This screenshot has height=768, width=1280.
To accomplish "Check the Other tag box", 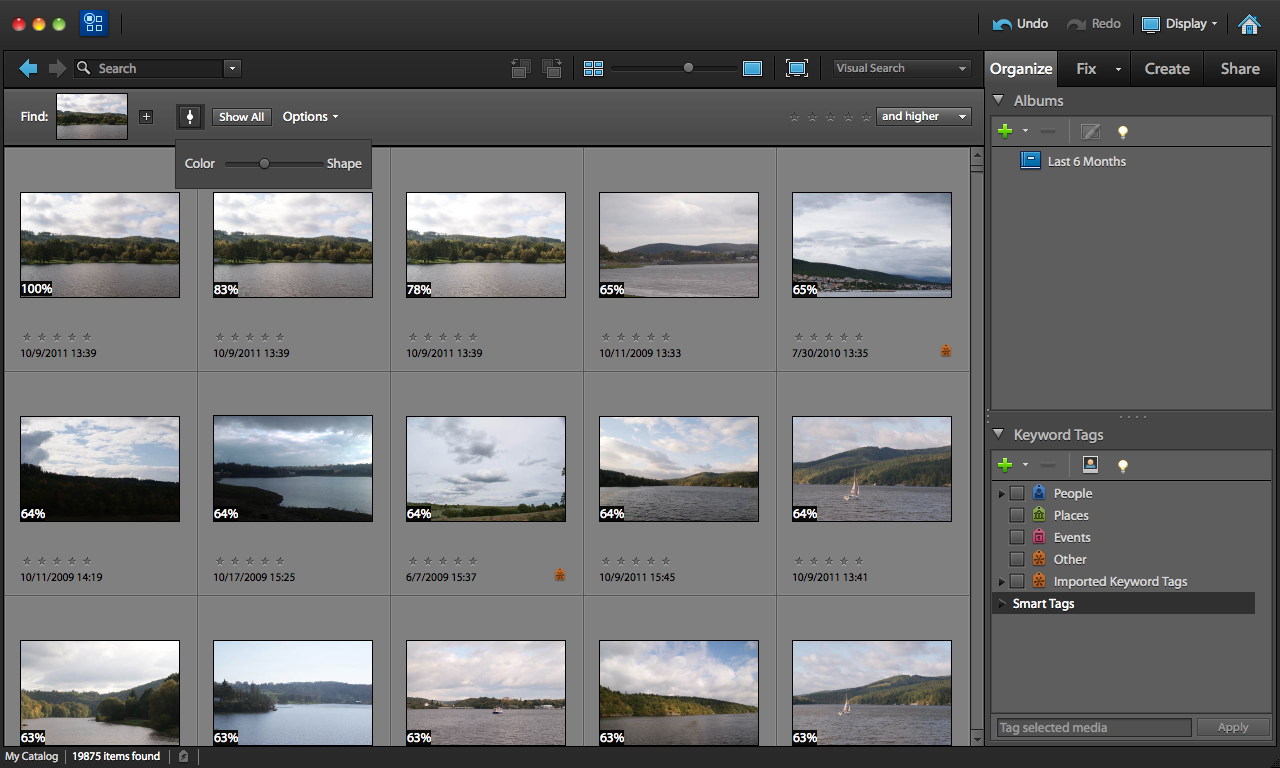I will click(x=1017, y=559).
